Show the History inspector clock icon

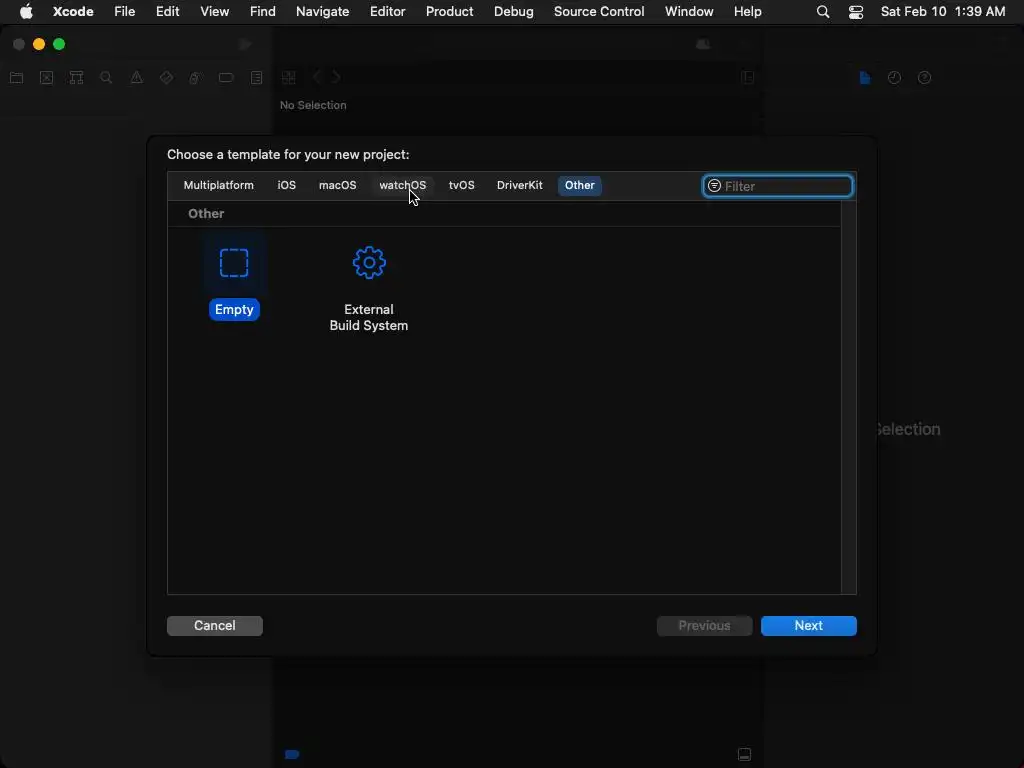[x=895, y=78]
